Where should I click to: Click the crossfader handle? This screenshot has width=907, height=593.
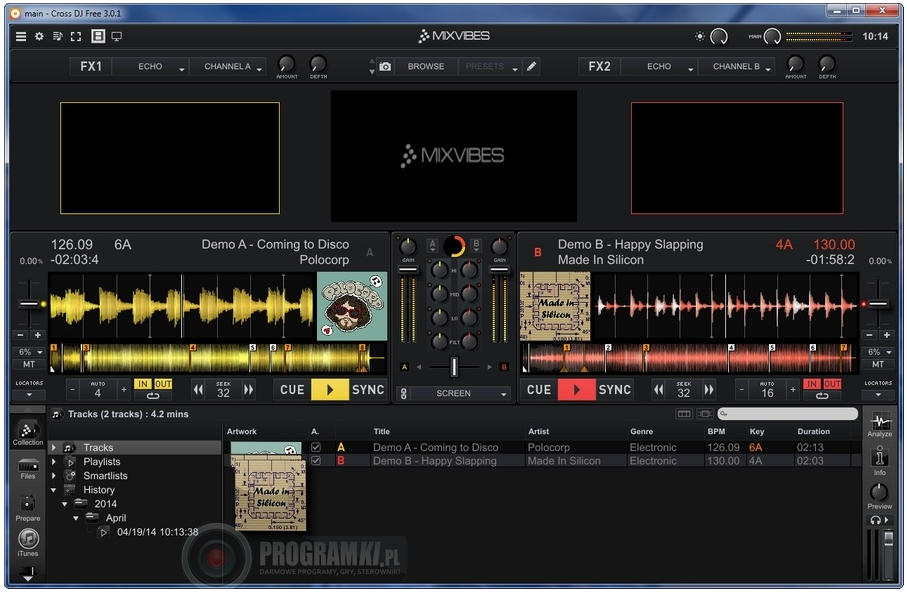point(454,367)
